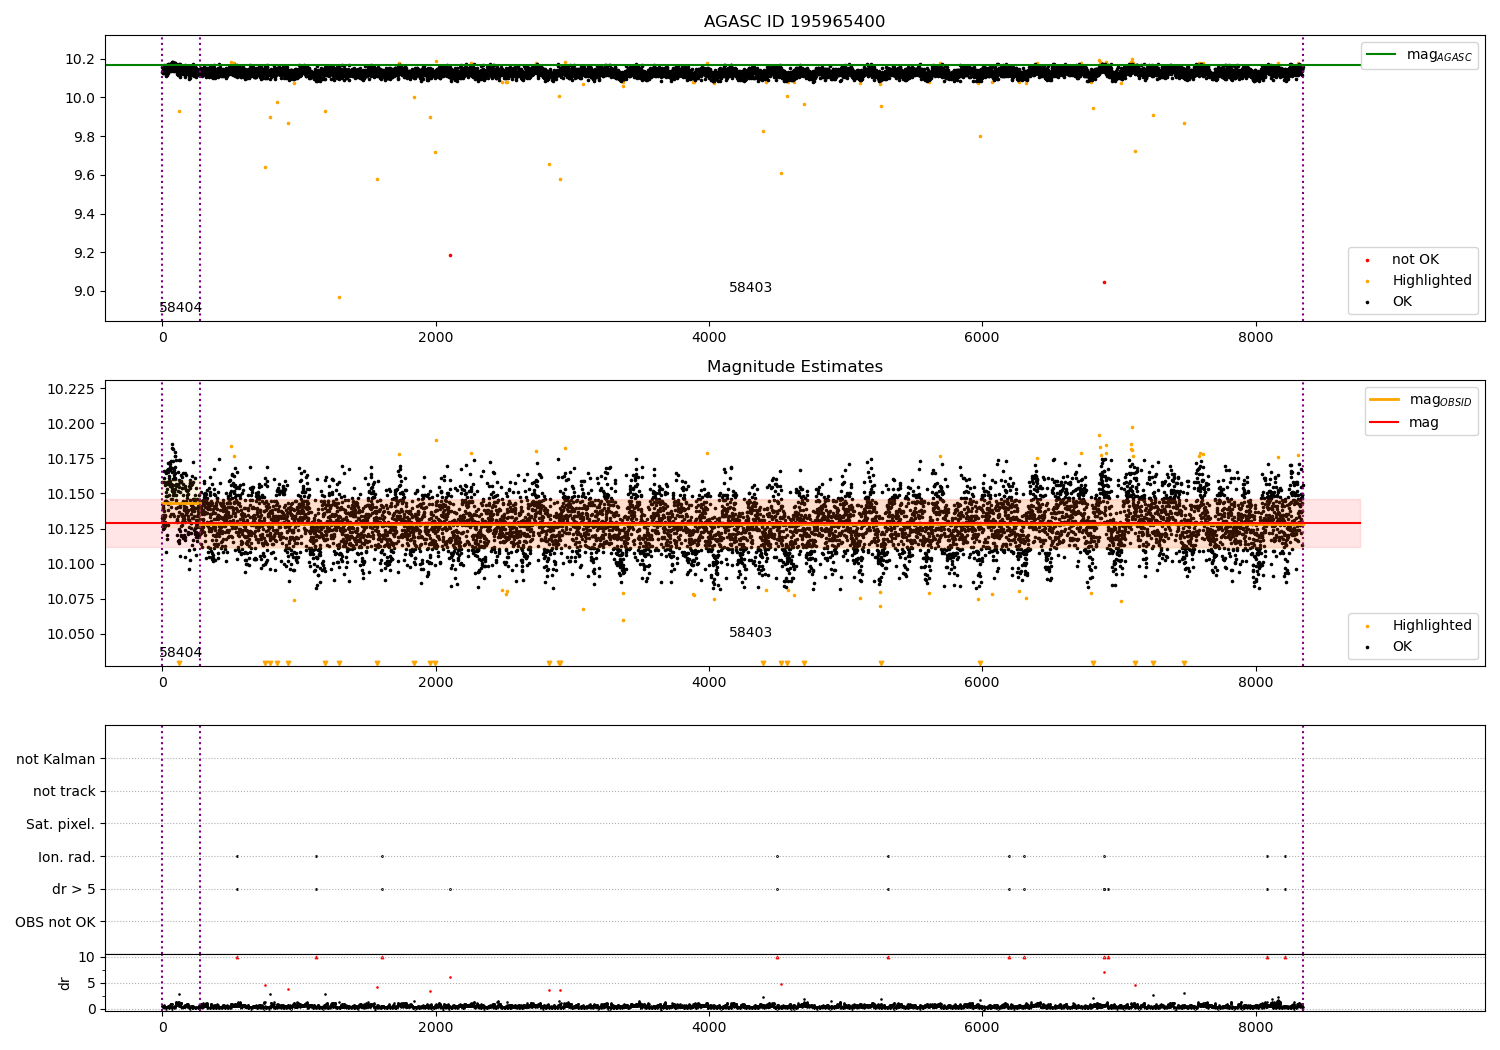
Task: Click the orange highlighted point near magnitude 8.97
Action: 339,297
